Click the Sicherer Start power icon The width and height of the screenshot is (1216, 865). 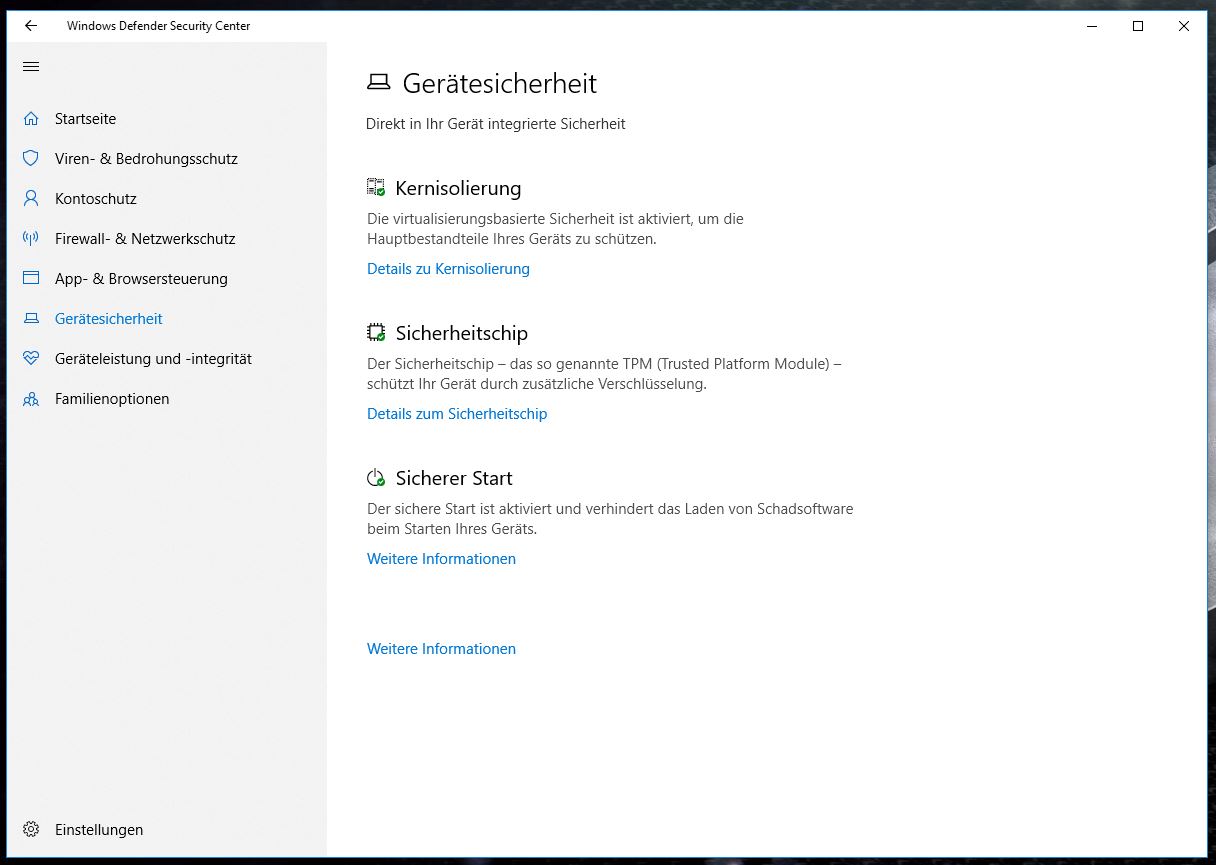(x=376, y=477)
